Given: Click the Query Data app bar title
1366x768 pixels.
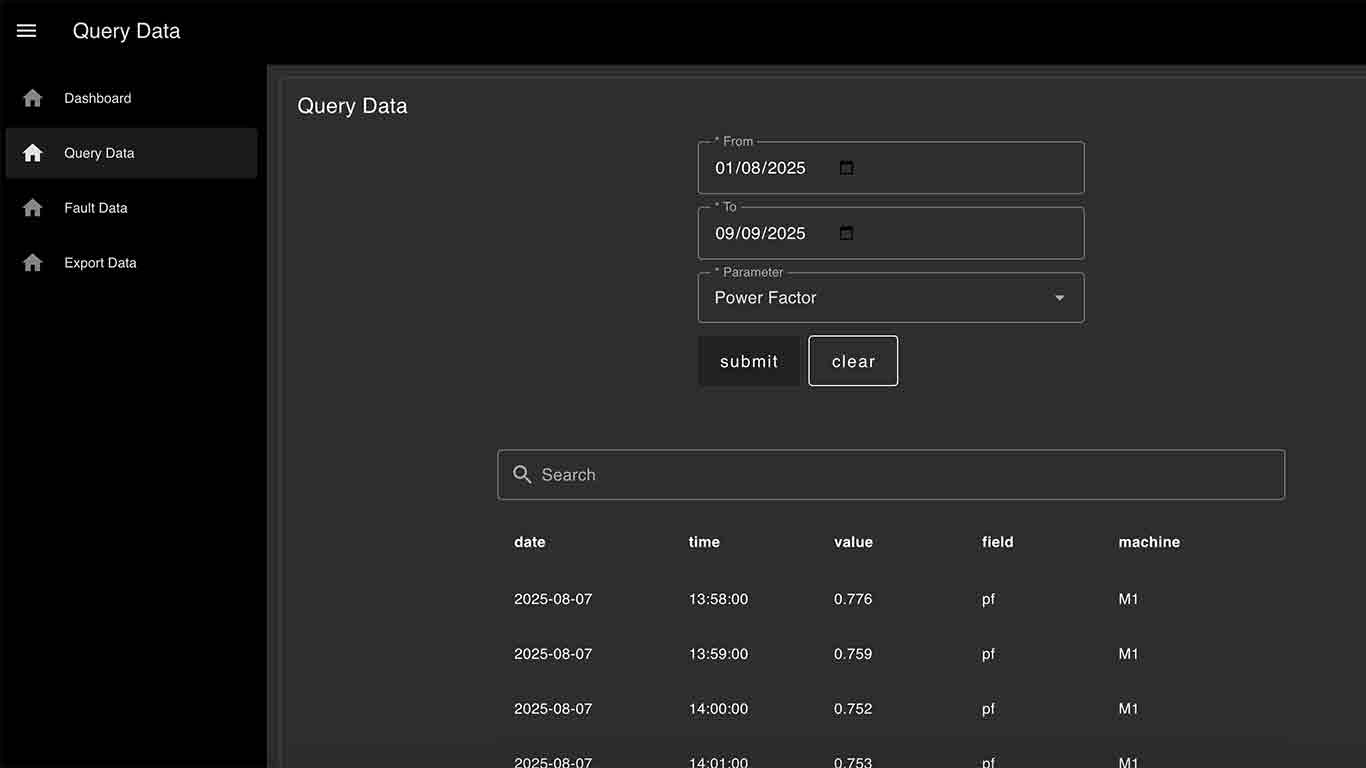Looking at the screenshot, I should [126, 31].
